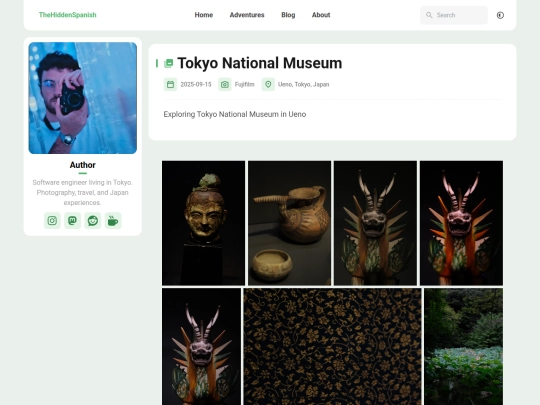This screenshot has width=540, height=405.
Task: Open the golden head sculpture photo
Action: tap(204, 223)
